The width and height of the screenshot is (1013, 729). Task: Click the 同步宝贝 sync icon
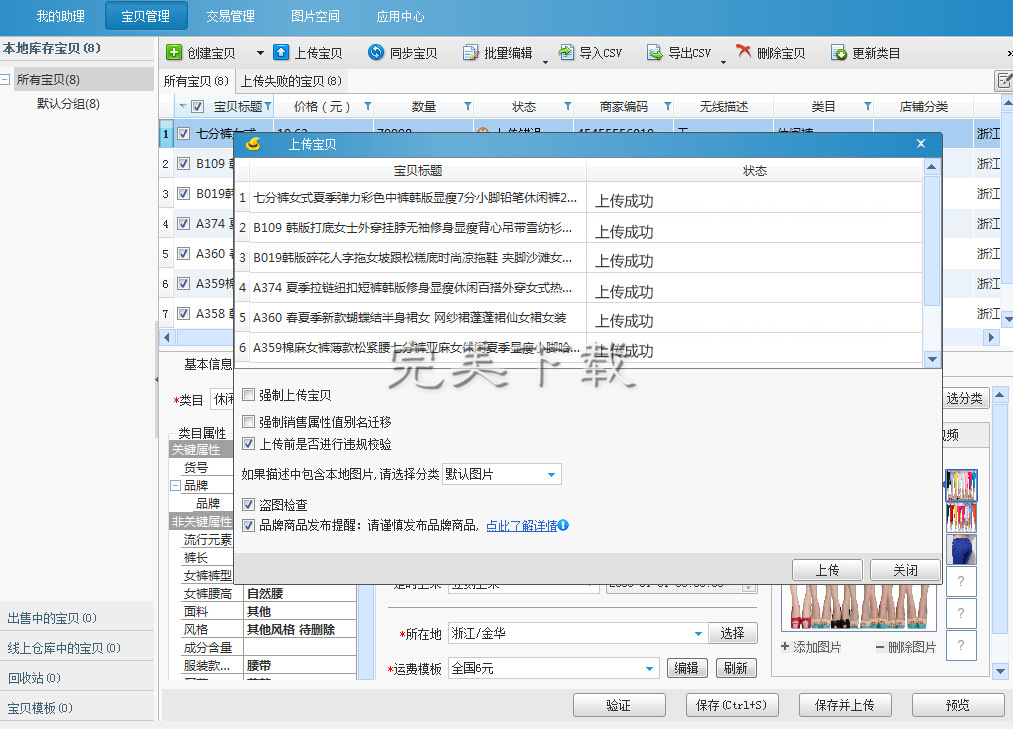click(x=375, y=52)
